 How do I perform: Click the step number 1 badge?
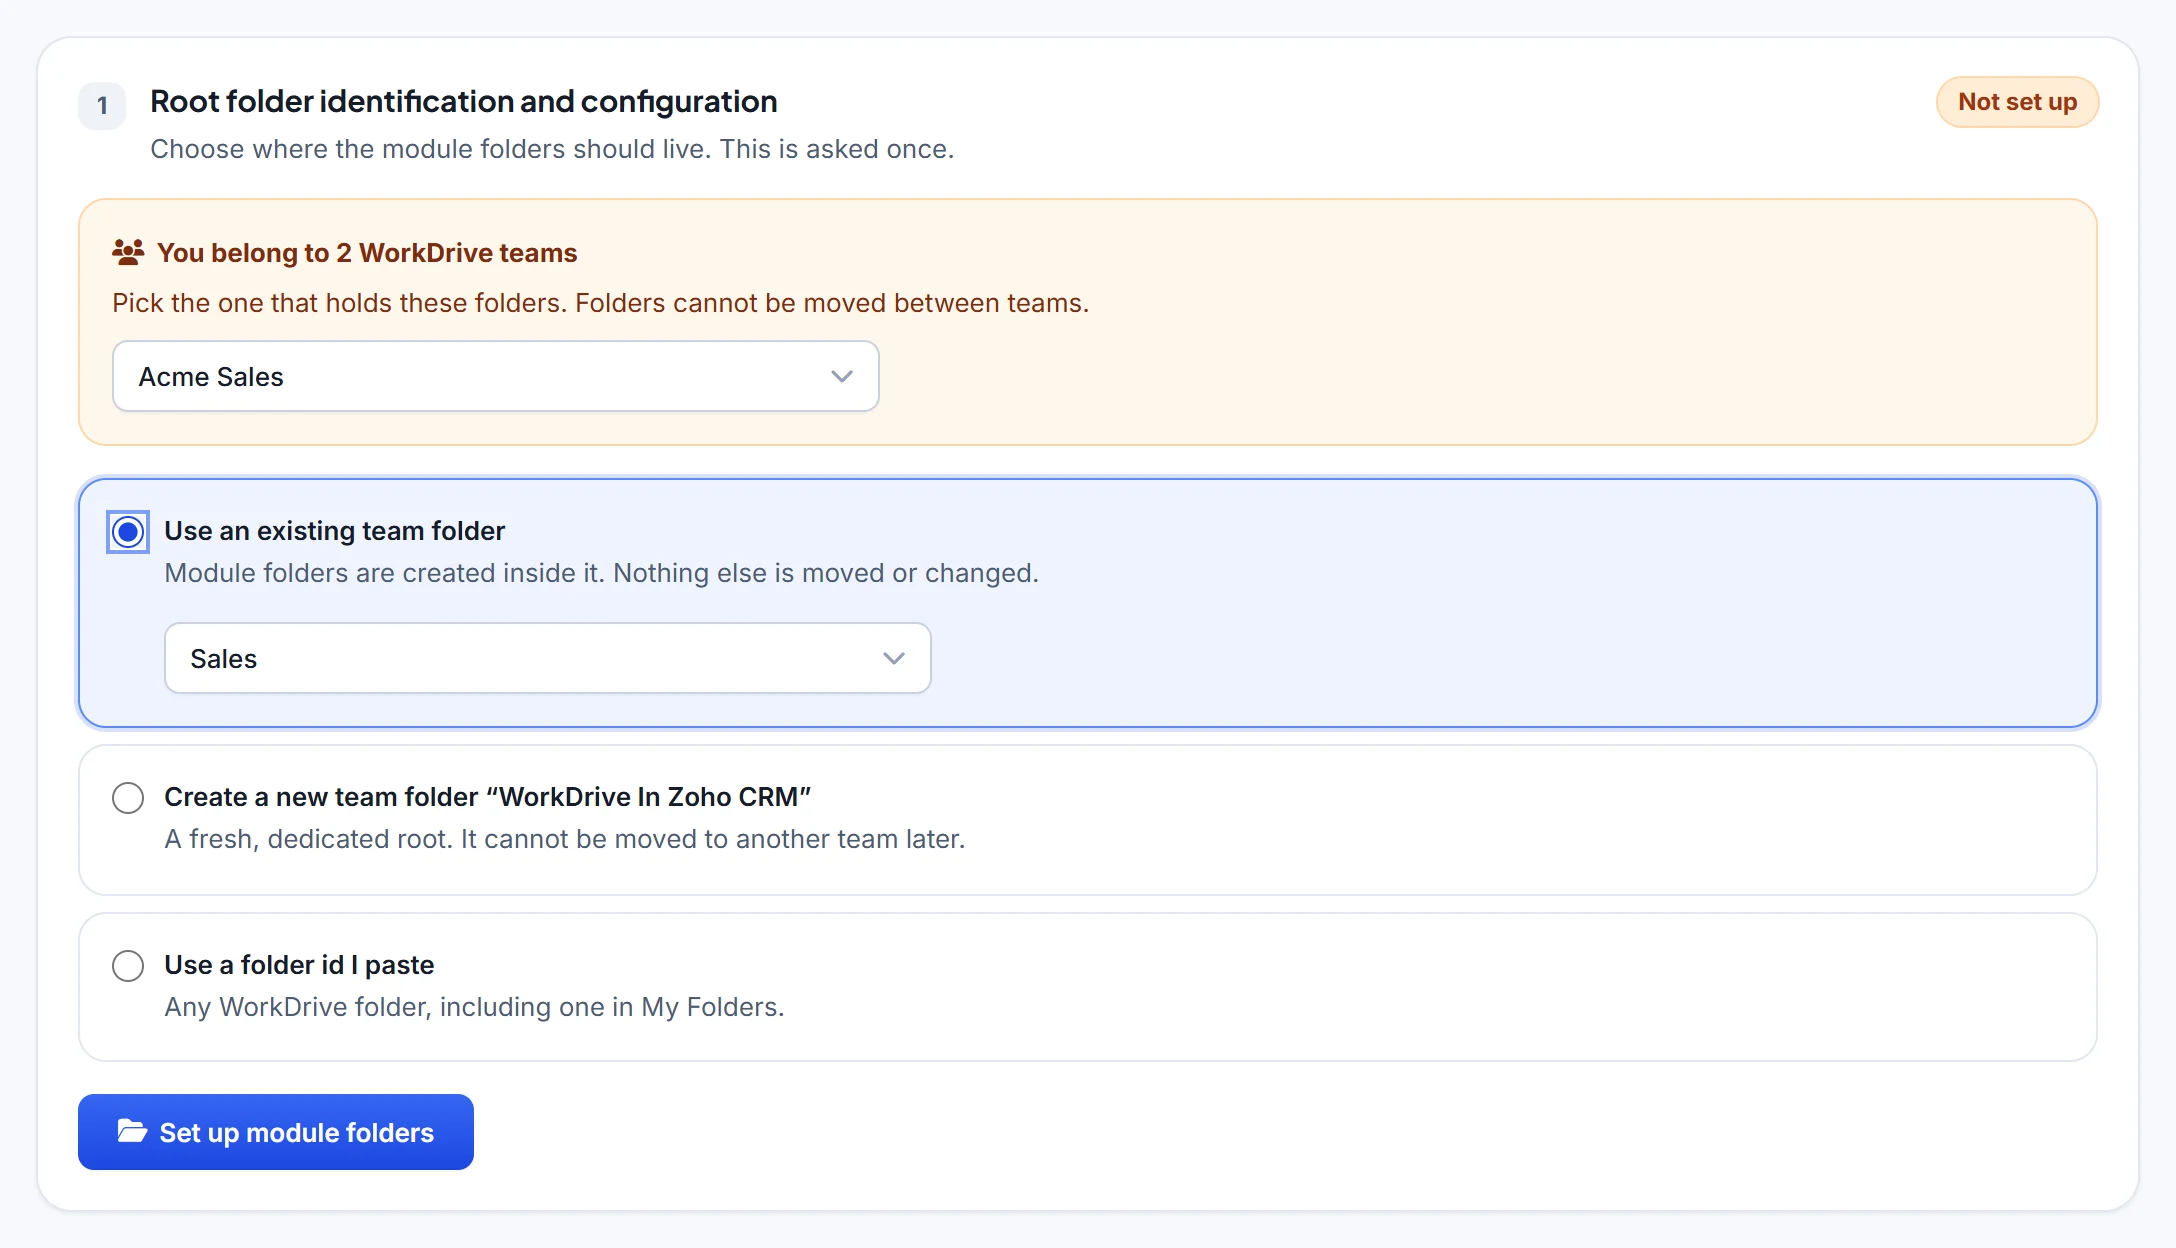pos(102,106)
